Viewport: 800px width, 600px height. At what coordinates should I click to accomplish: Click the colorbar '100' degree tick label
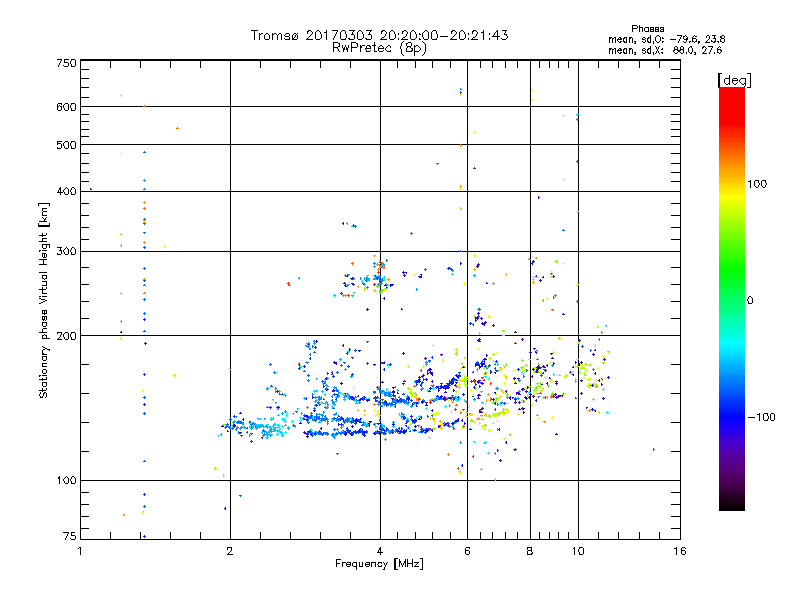pos(757,184)
